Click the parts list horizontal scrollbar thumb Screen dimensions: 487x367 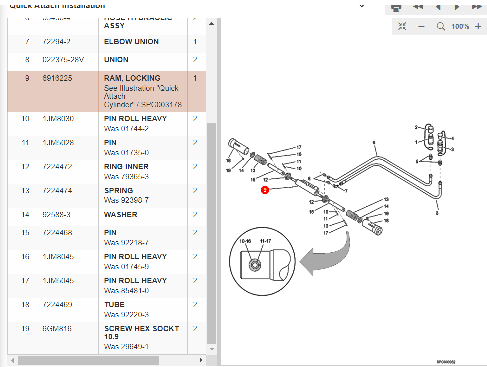tap(88, 360)
